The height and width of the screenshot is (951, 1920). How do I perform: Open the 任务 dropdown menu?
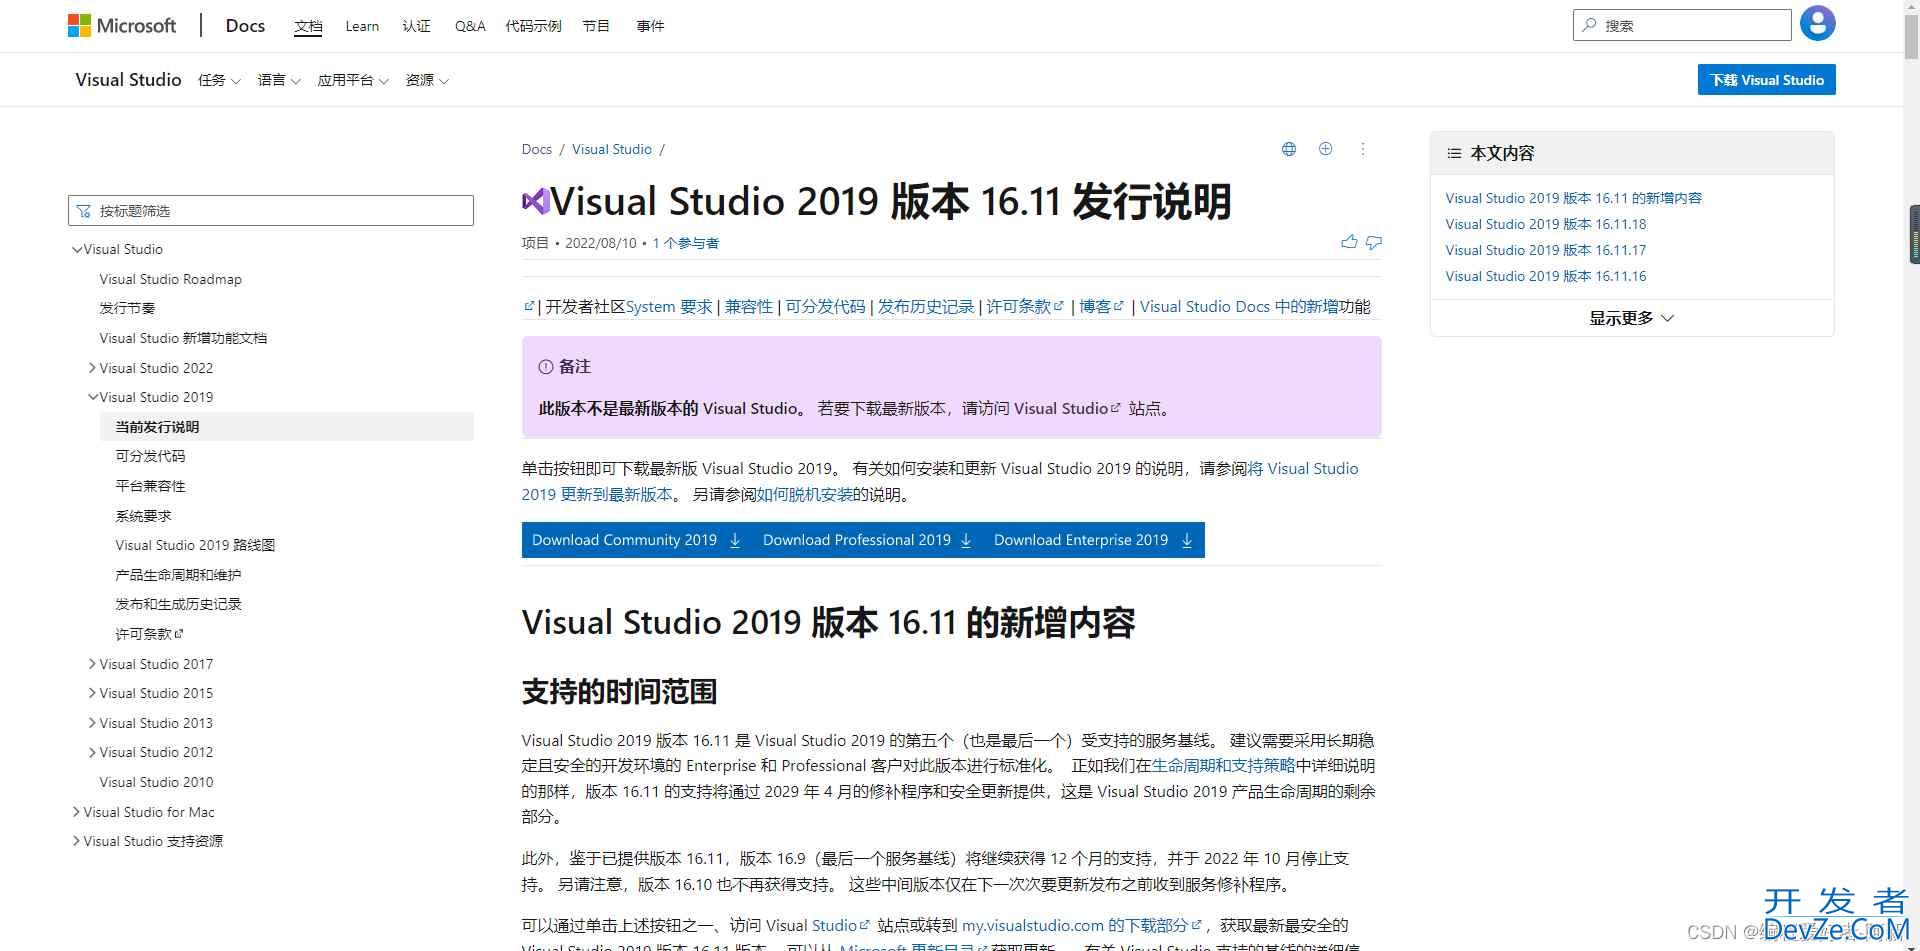click(x=219, y=80)
